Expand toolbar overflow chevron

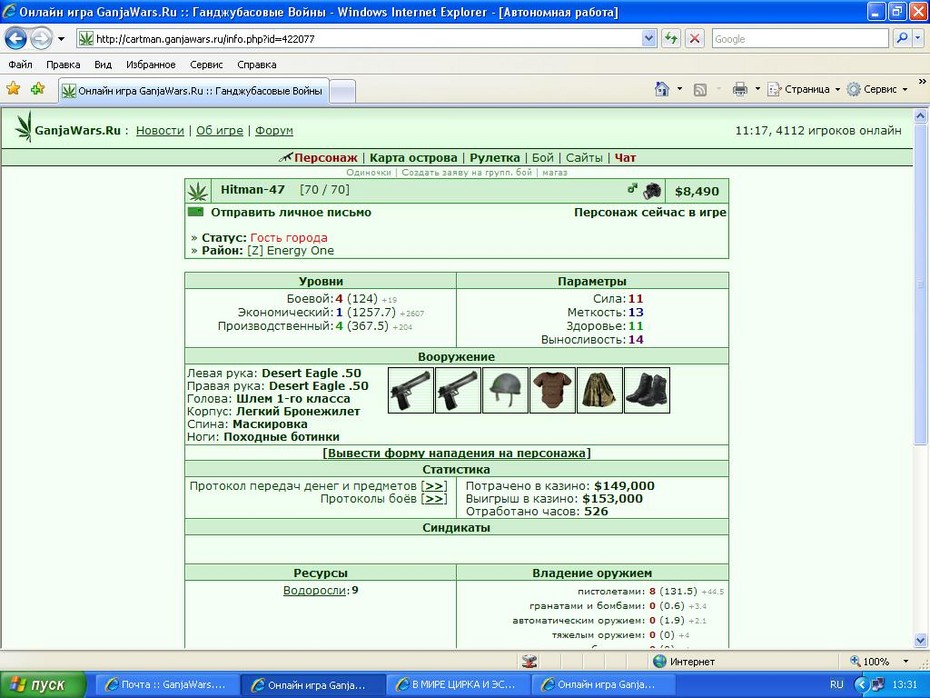point(922,82)
